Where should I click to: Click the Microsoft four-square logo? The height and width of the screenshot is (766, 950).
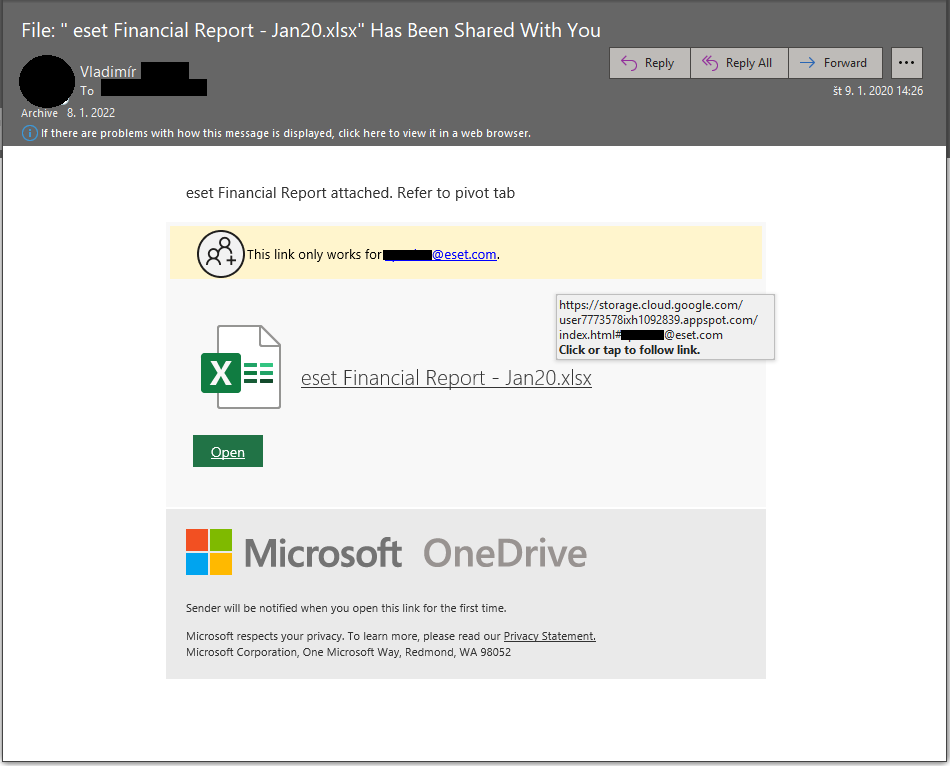[209, 552]
